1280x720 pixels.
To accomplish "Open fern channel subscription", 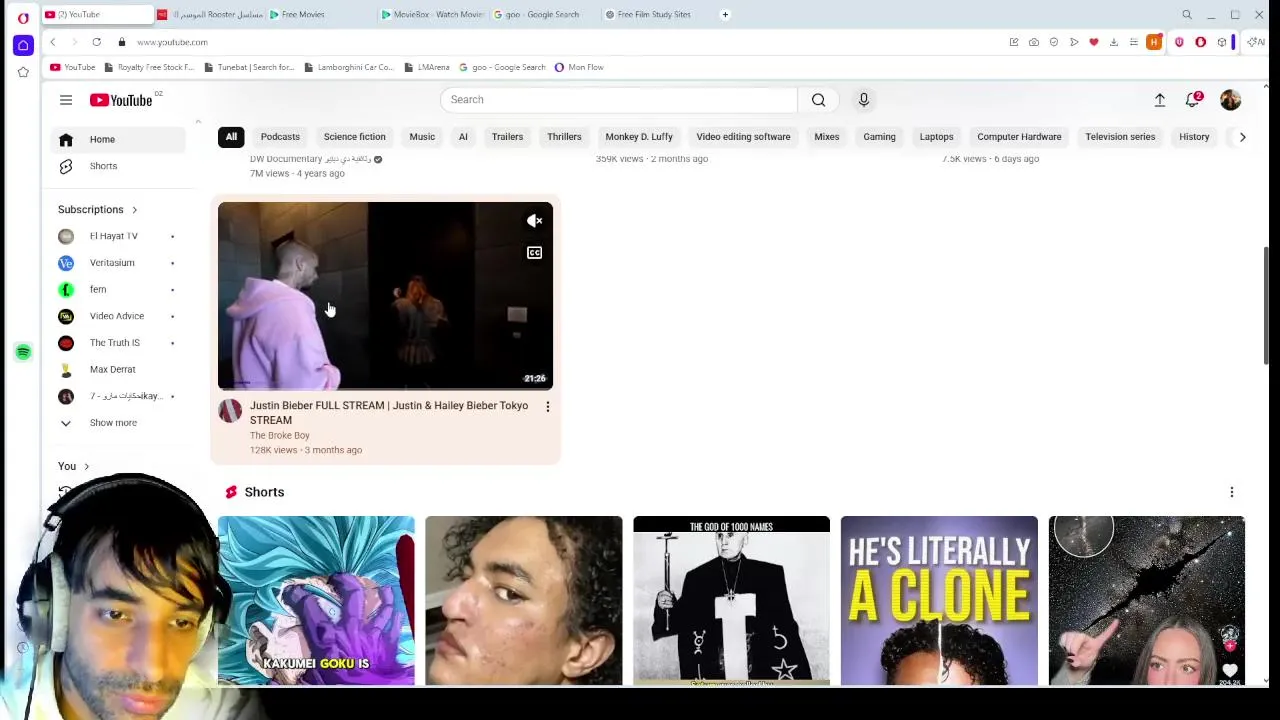I will [x=98, y=289].
